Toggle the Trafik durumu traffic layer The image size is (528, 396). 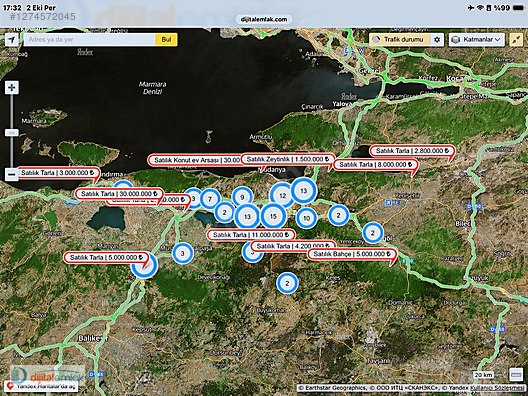click(x=400, y=39)
